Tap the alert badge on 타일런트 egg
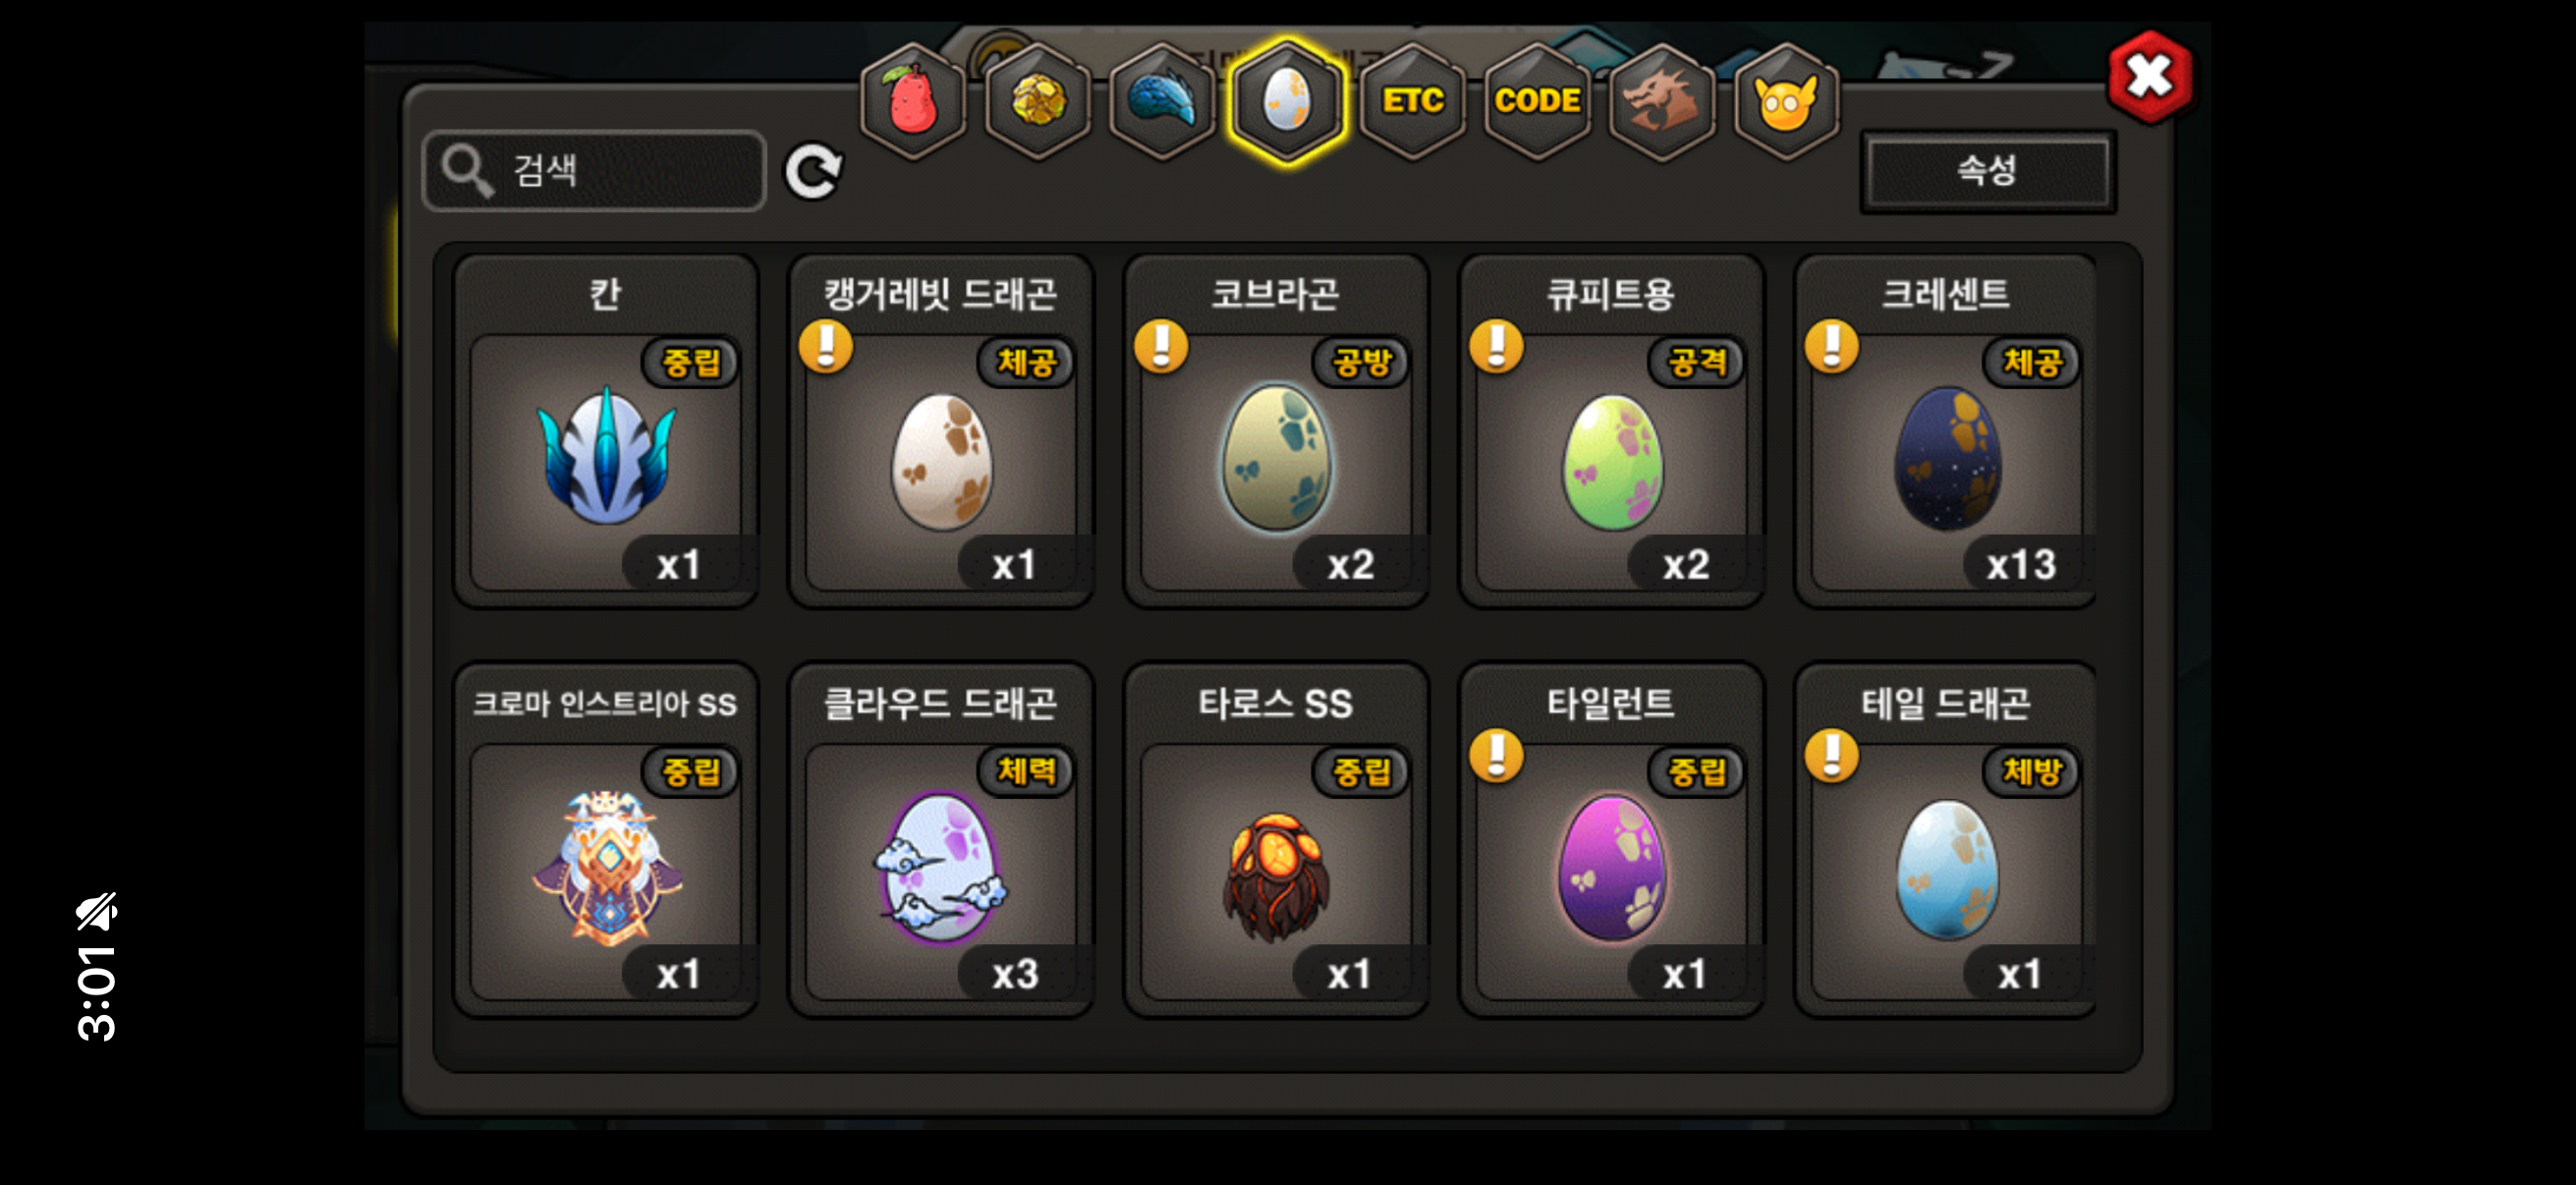 click(x=1496, y=756)
